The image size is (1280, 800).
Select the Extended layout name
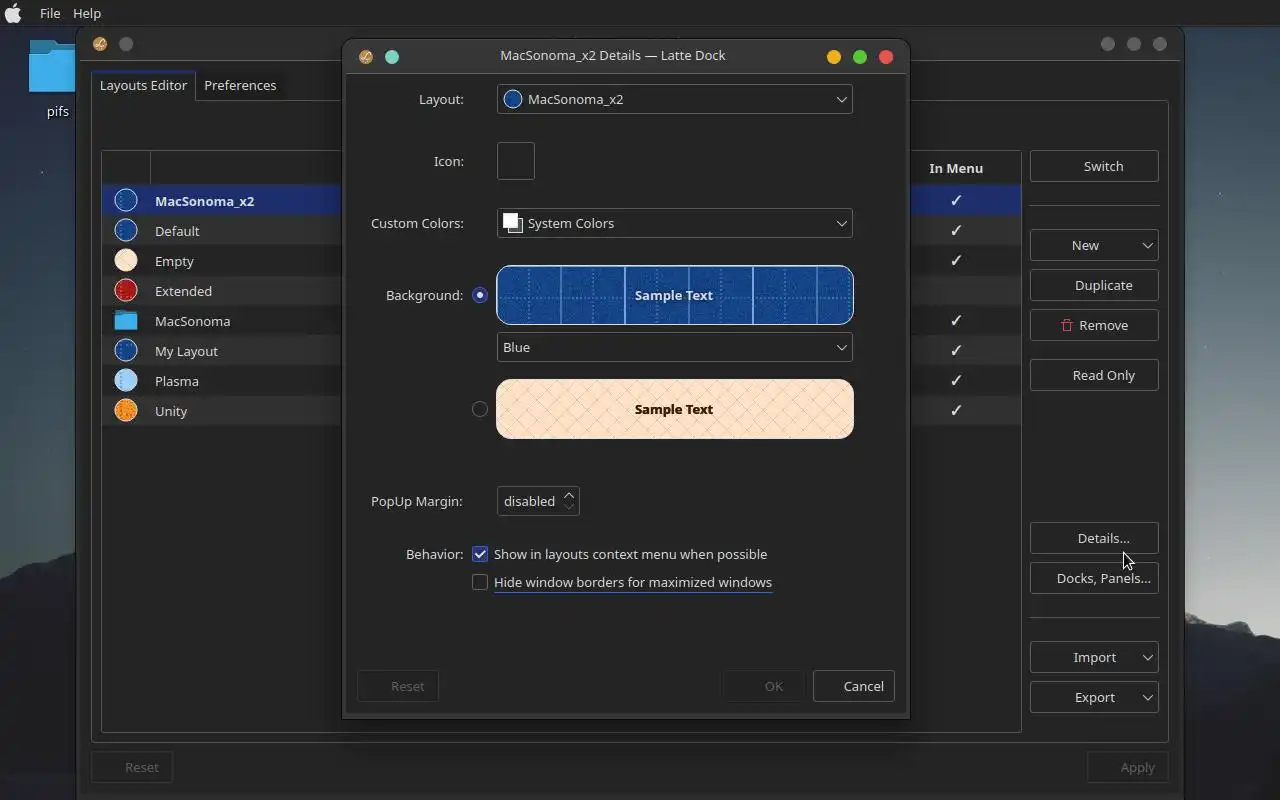tap(183, 291)
